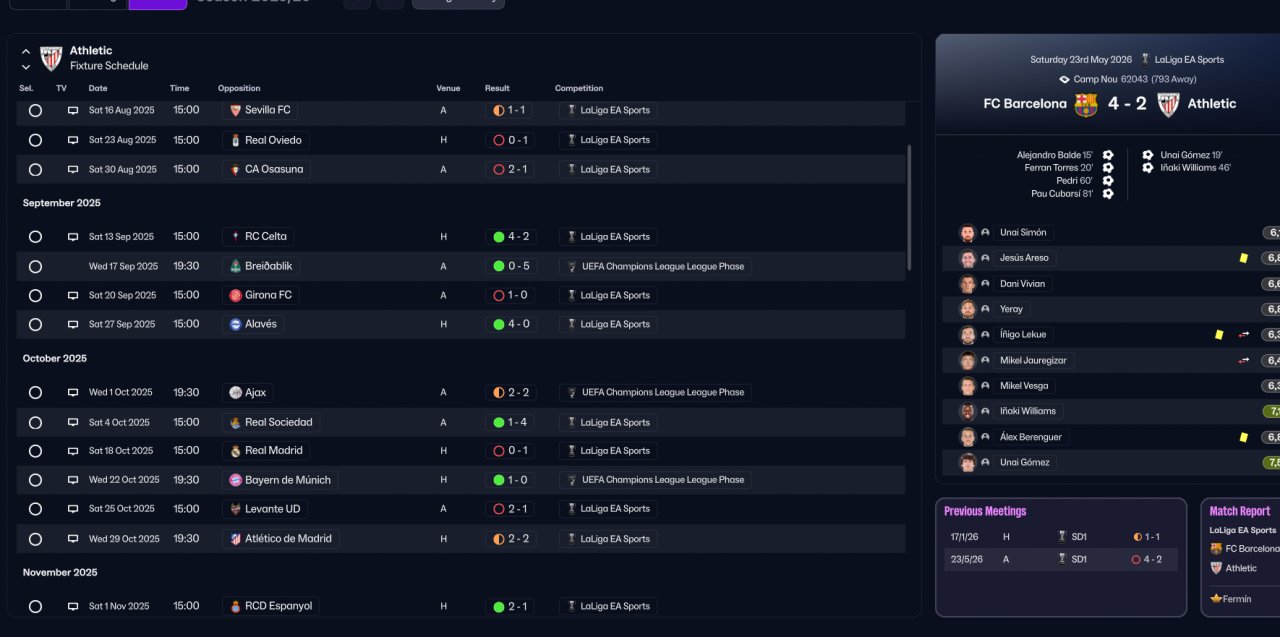1280x637 pixels.
Task: Open the Champions League link in Bayern row
Action: [x=655, y=480]
